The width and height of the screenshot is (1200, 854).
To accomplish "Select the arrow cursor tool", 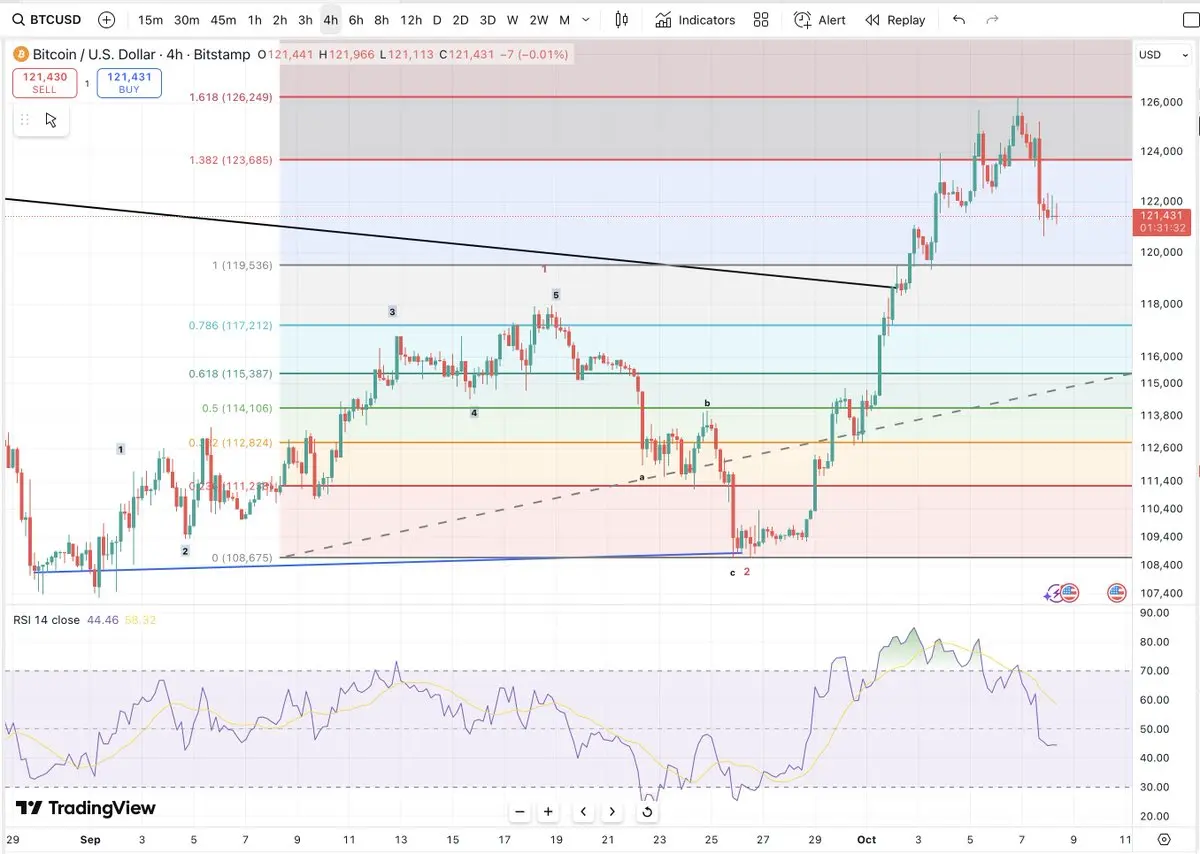I will click(51, 120).
